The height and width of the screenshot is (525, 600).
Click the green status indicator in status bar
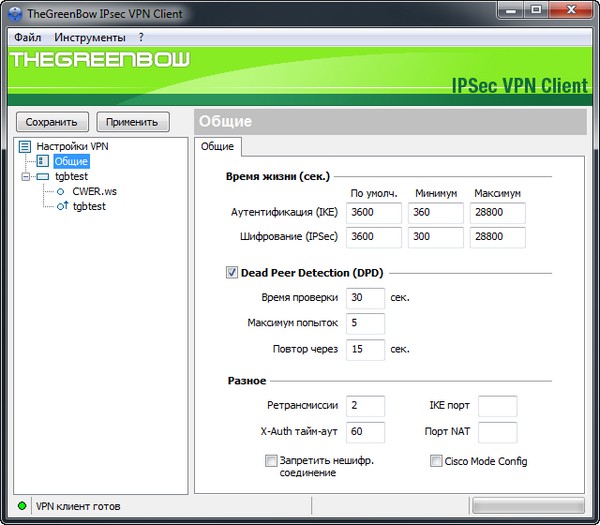(x=21, y=507)
